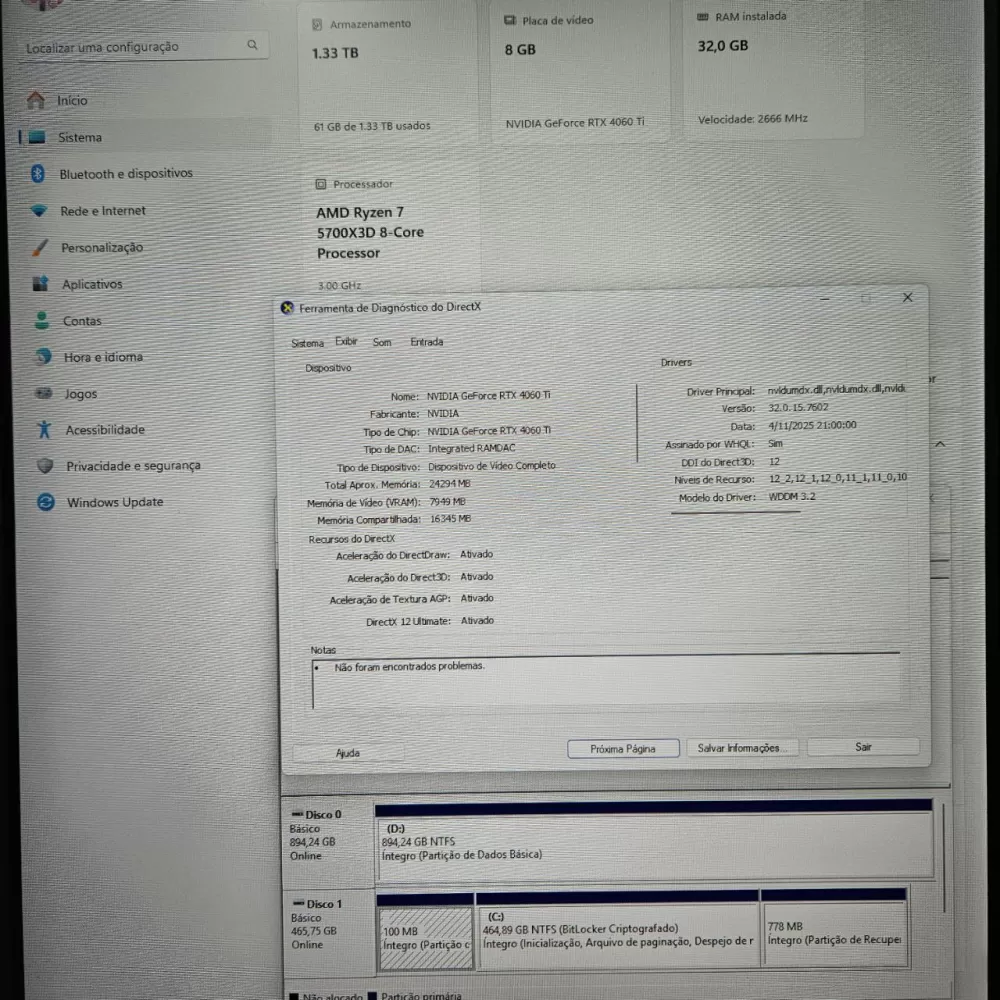The width and height of the screenshot is (1000, 1000).
Task: Open Jogos using the controller icon
Action: [x=44, y=393]
